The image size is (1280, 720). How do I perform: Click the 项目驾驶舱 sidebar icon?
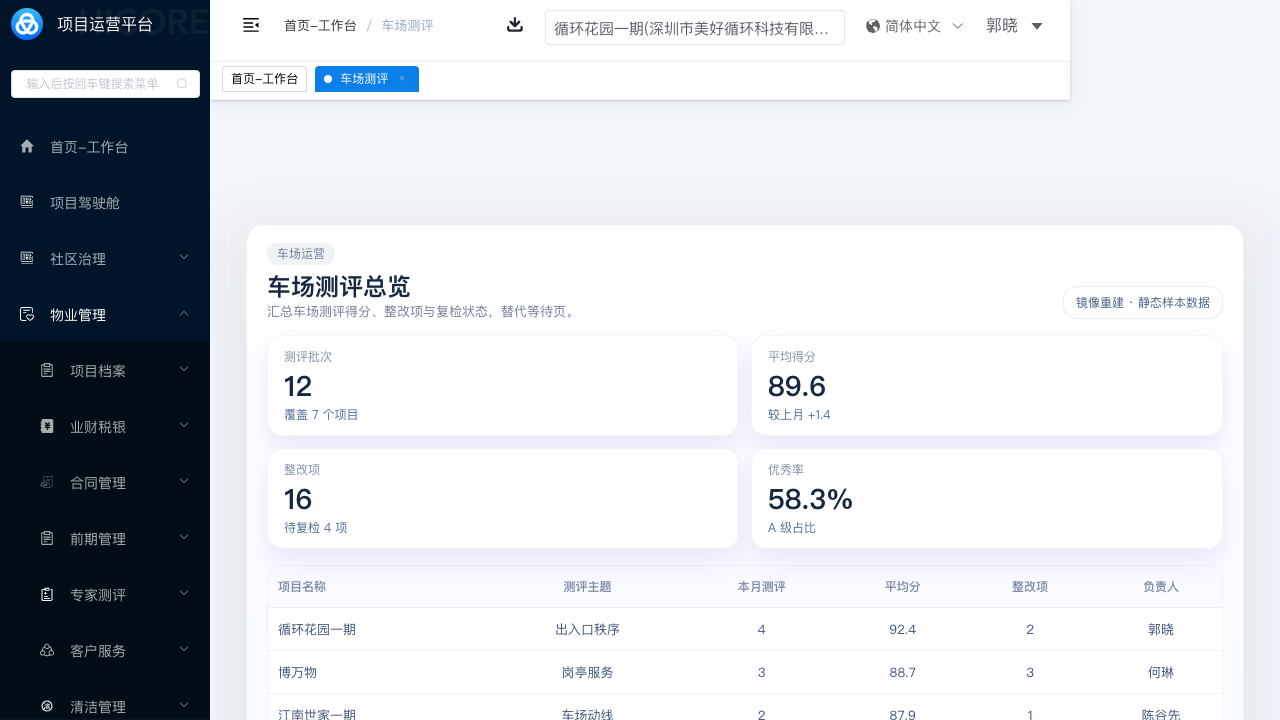click(27, 202)
